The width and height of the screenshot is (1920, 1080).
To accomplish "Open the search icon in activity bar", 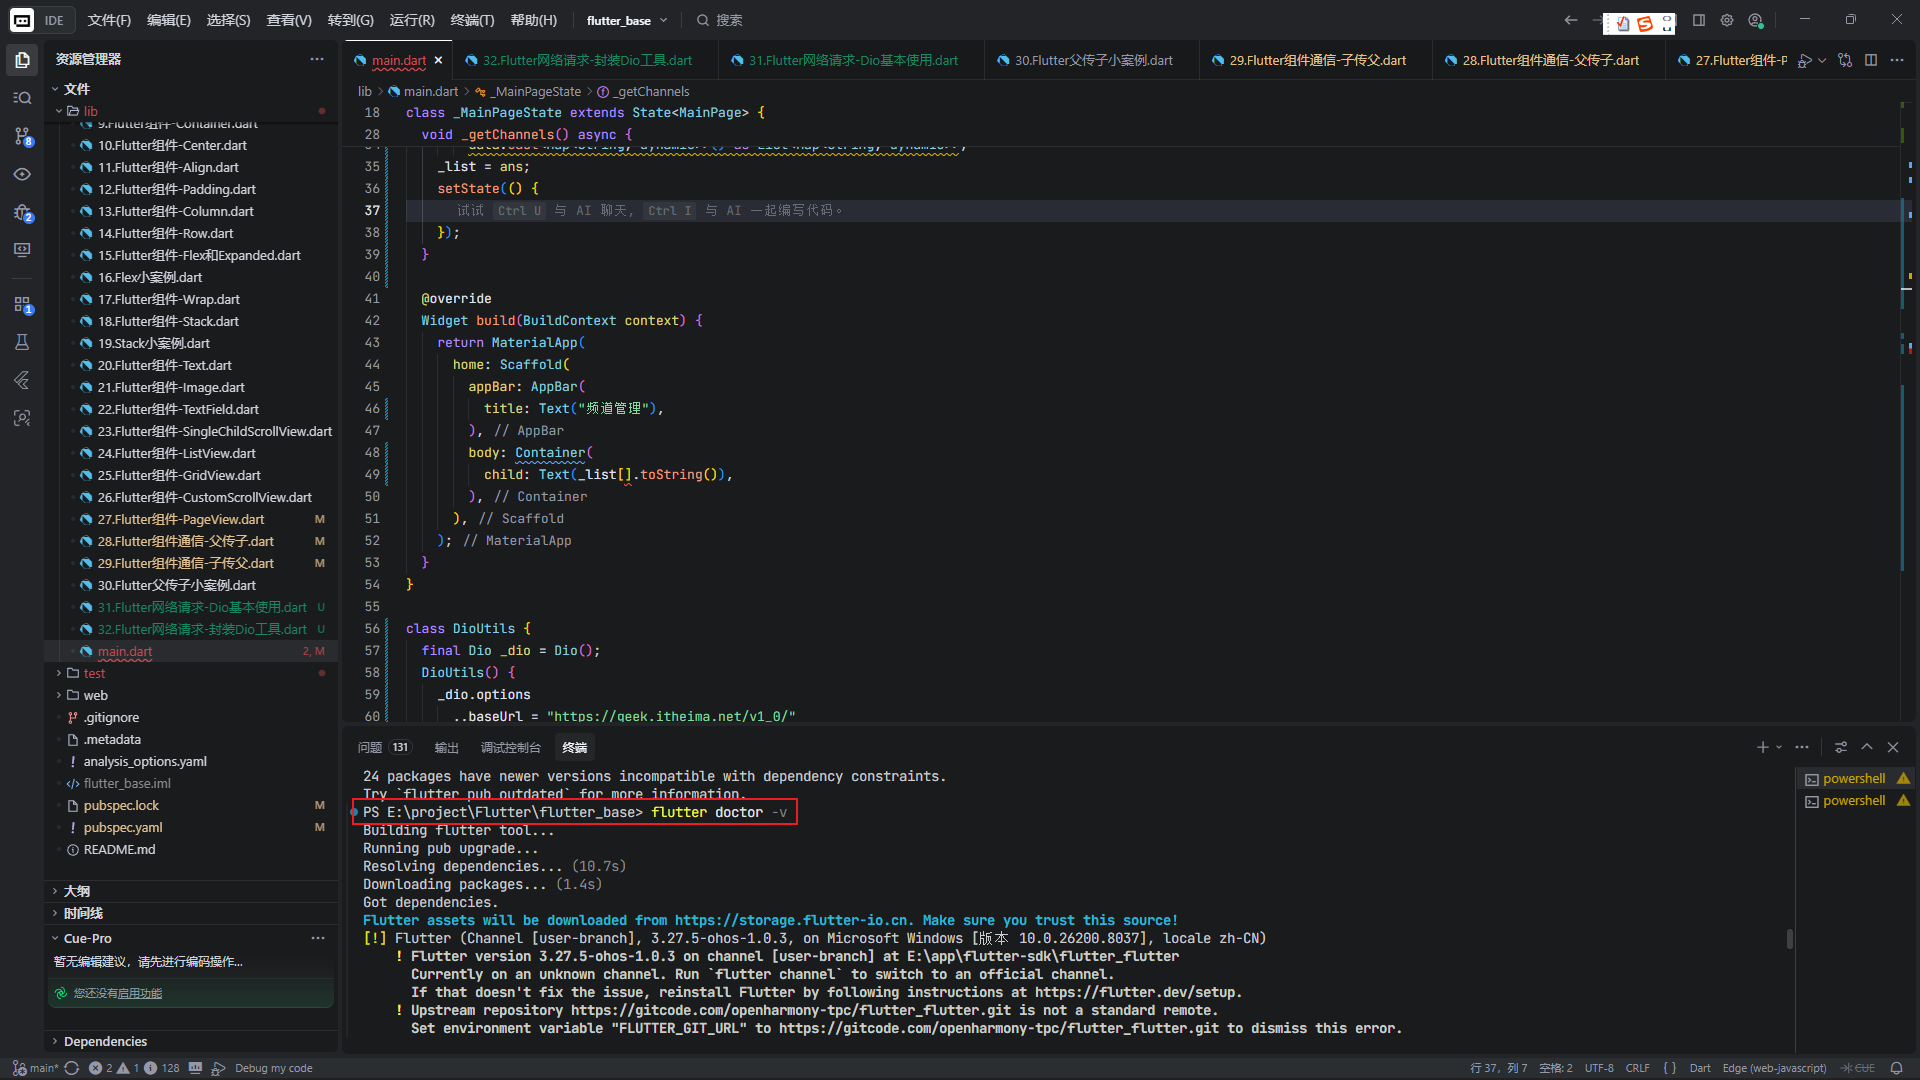I will coord(22,98).
